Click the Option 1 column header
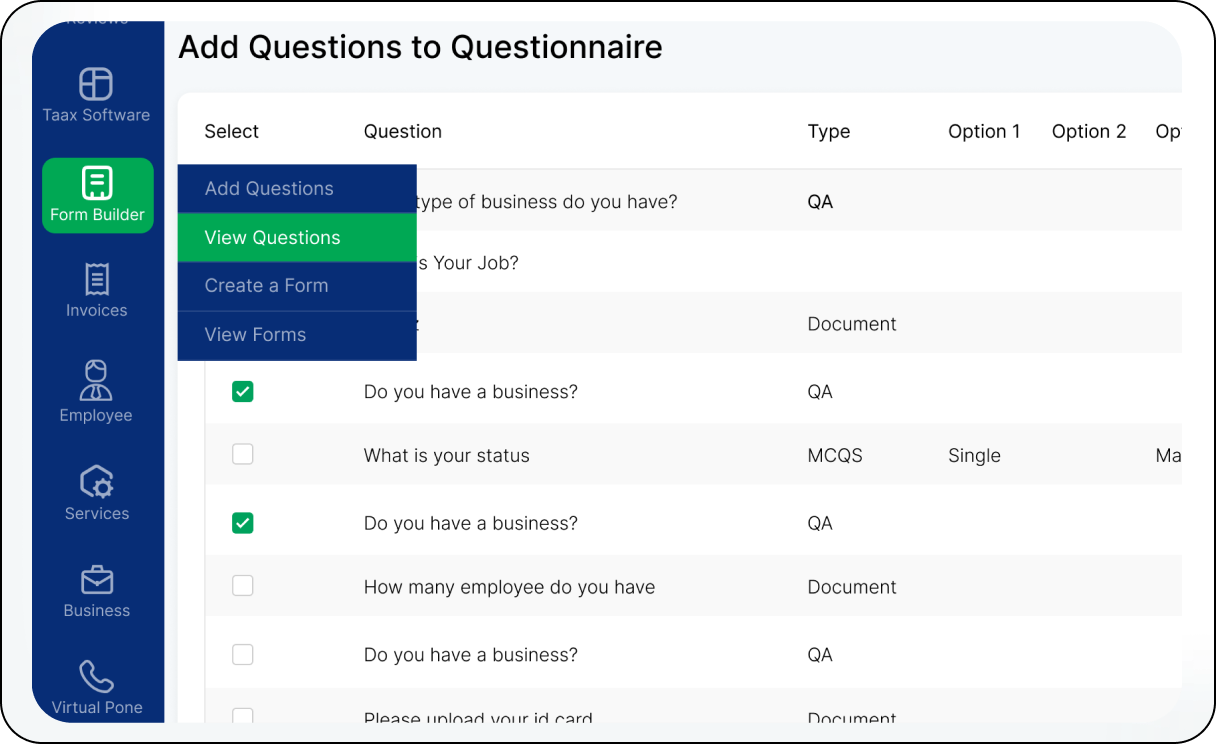Screen dimensions: 1216x744 point(984,132)
